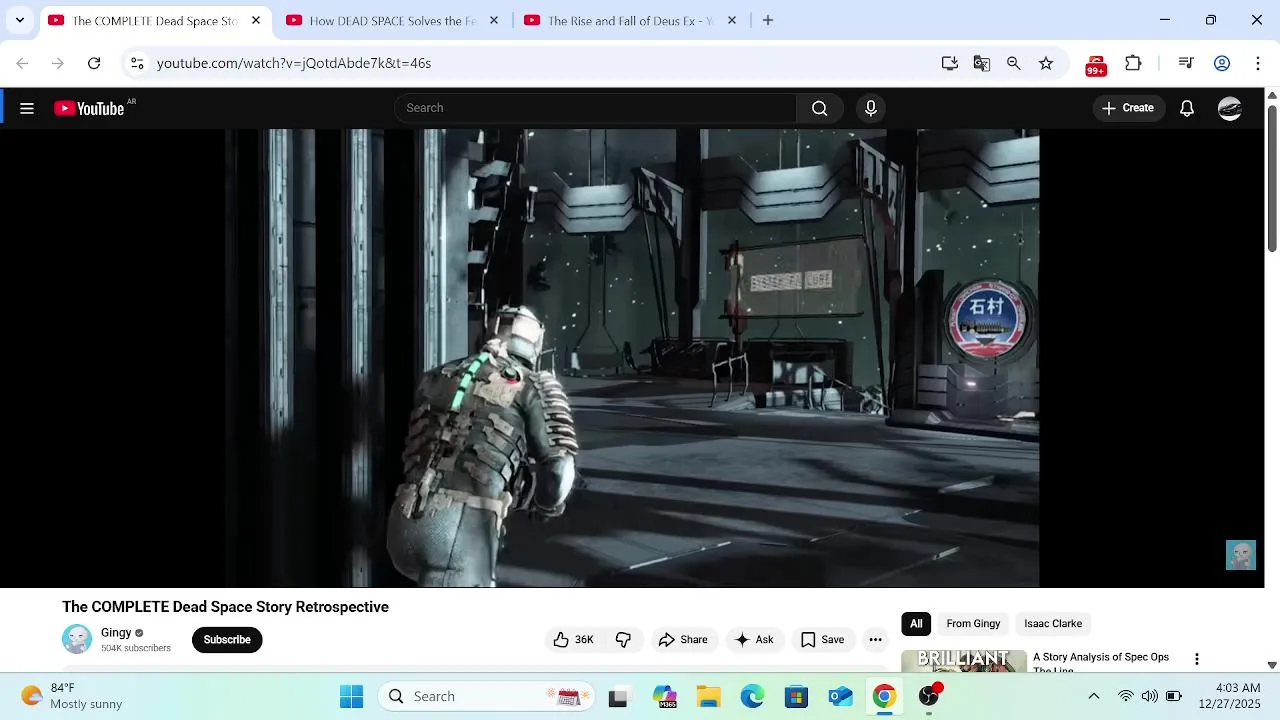Click the channel watermark on the video
The width and height of the screenshot is (1280, 720).
pos(1241,555)
